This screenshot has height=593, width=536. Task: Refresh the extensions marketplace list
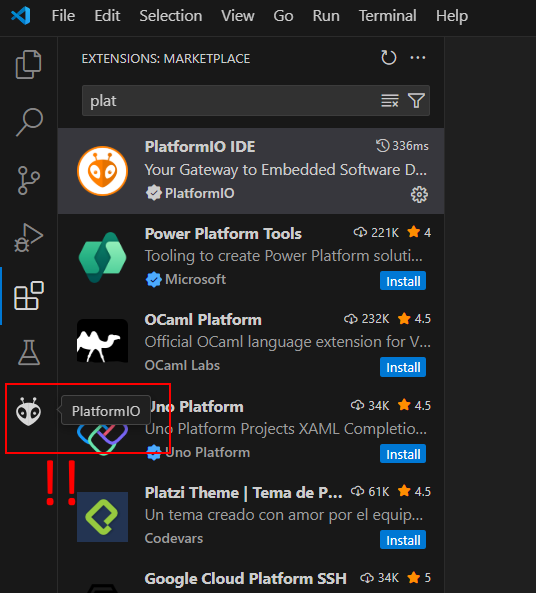click(388, 58)
